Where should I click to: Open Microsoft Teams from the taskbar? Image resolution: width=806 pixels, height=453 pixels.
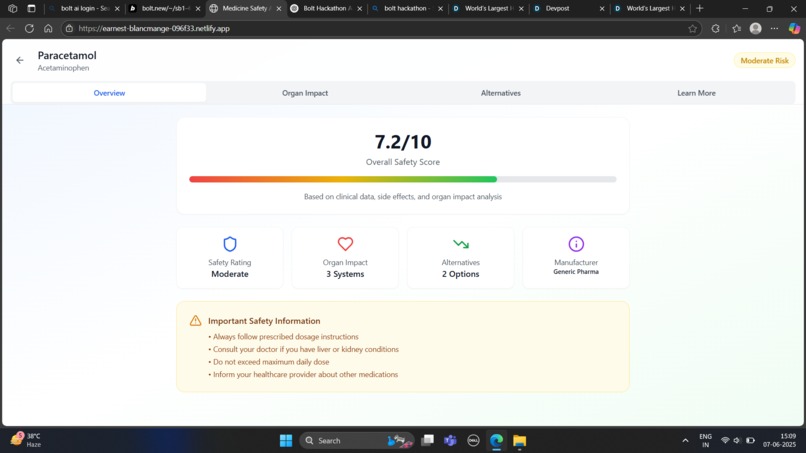(450, 441)
